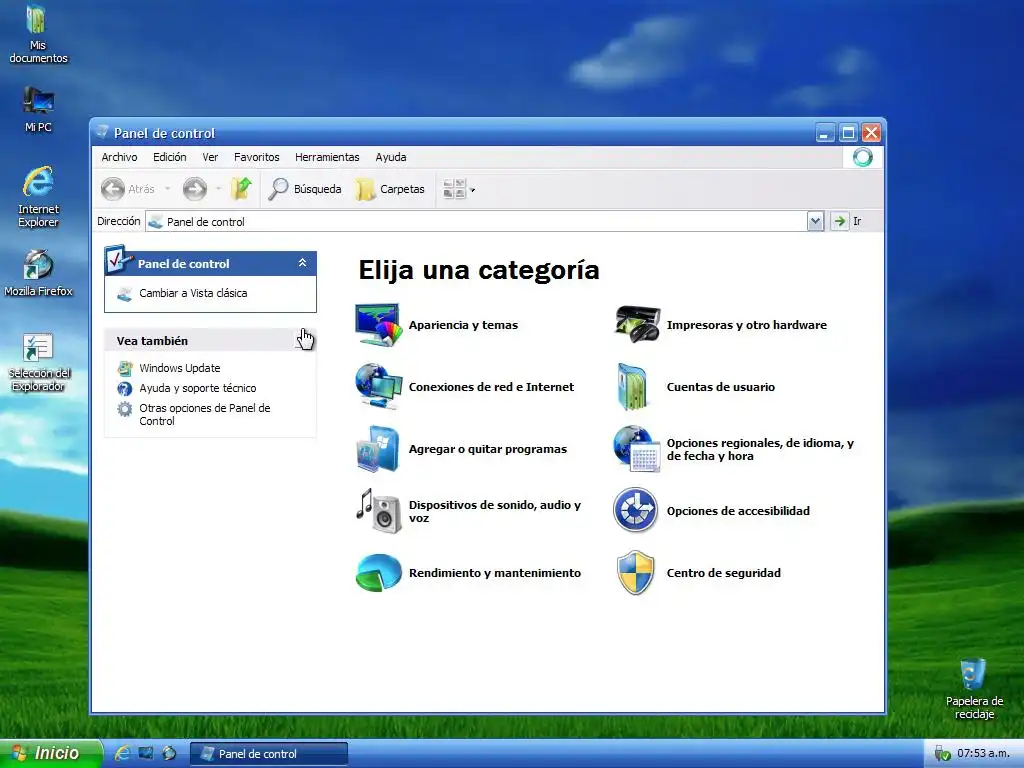The width and height of the screenshot is (1024, 768).
Task: Open the Views dropdown arrow in toolbar
Action: (x=473, y=190)
